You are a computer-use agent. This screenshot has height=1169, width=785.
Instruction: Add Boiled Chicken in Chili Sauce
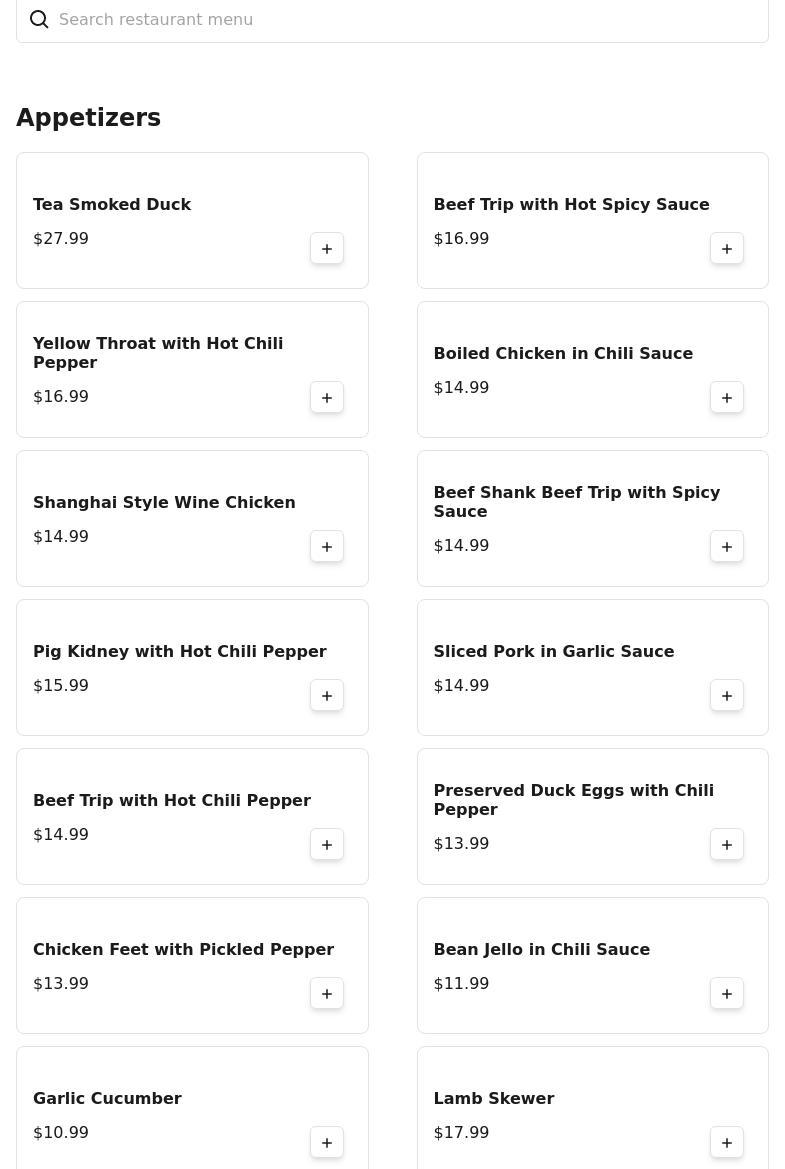pyautogui.click(x=727, y=397)
